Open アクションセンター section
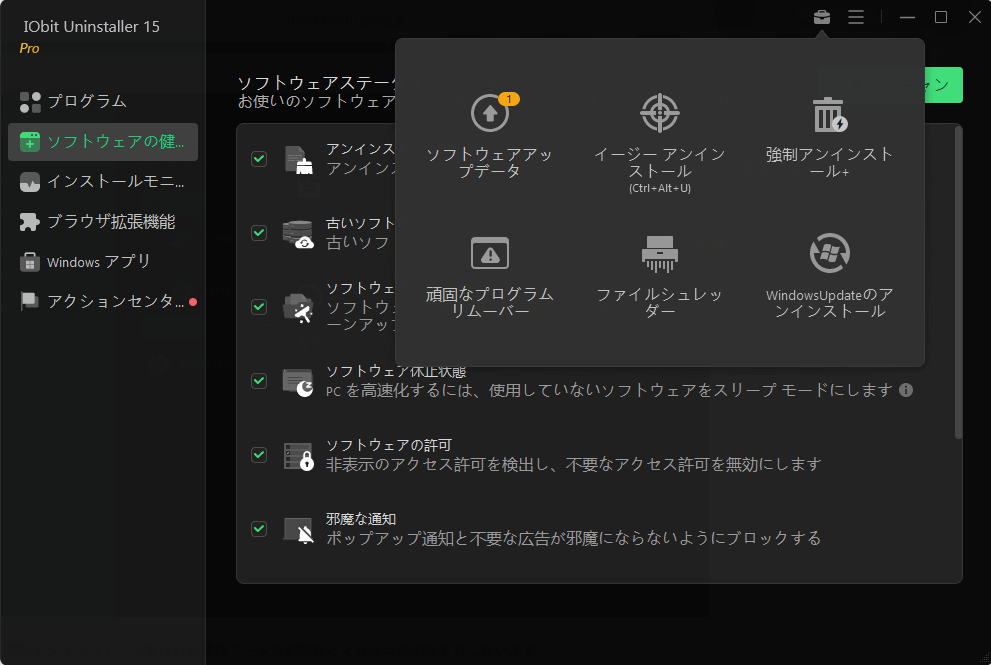The width and height of the screenshot is (991, 665). 103,302
